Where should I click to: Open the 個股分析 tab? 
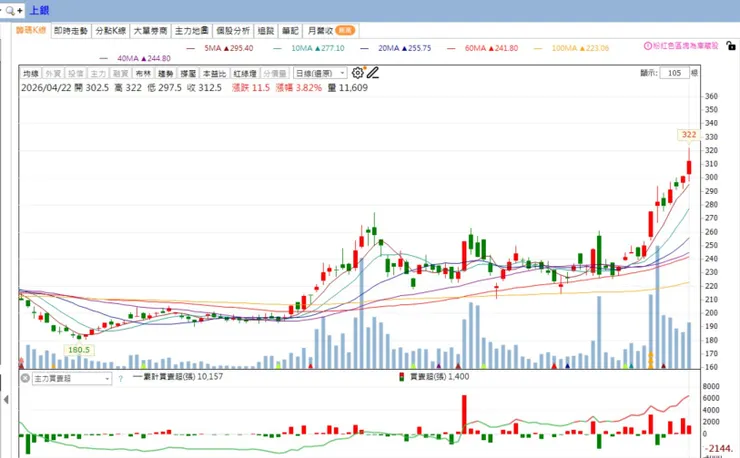[x=233, y=31]
